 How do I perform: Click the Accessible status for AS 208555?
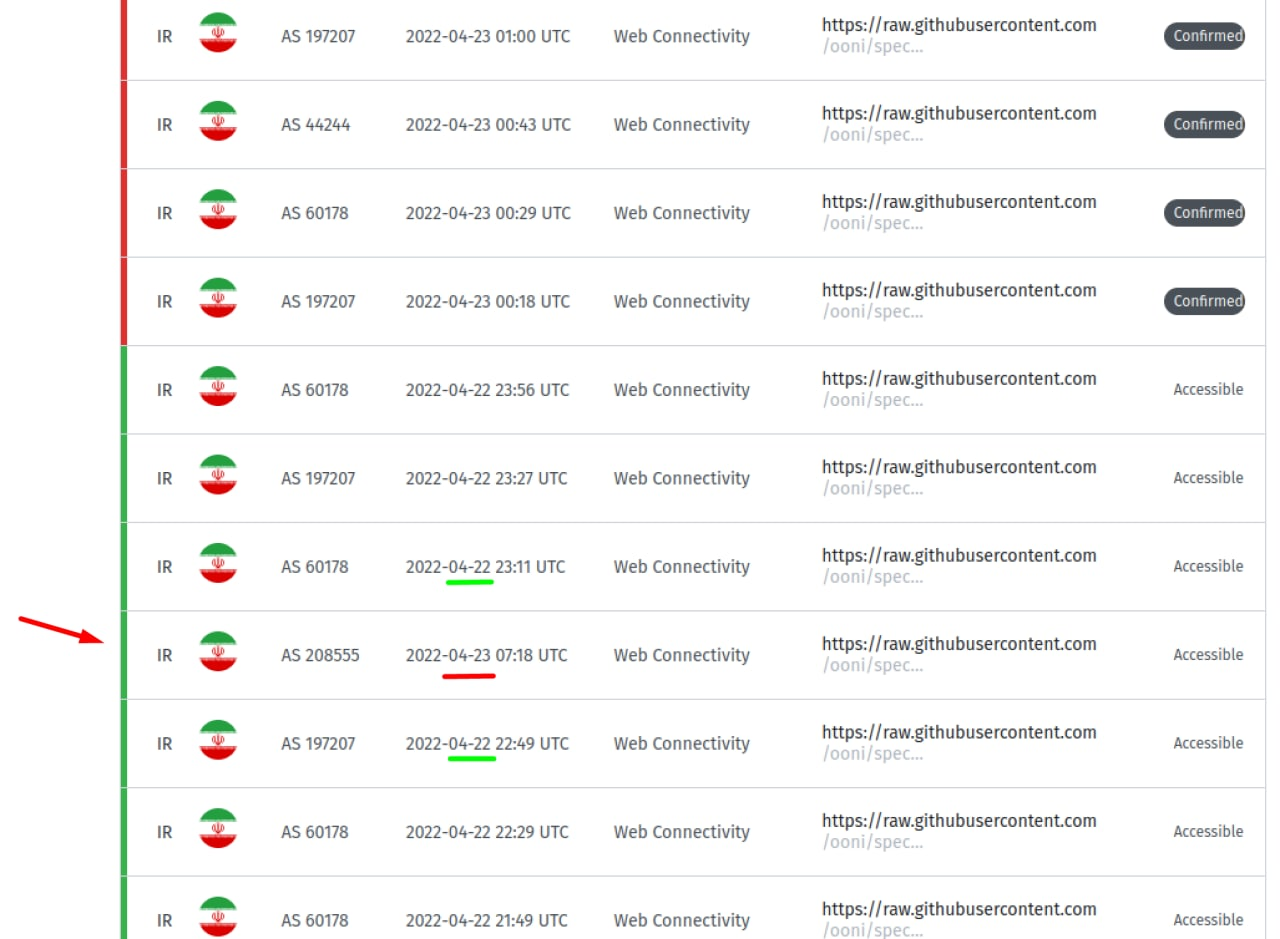1208,654
